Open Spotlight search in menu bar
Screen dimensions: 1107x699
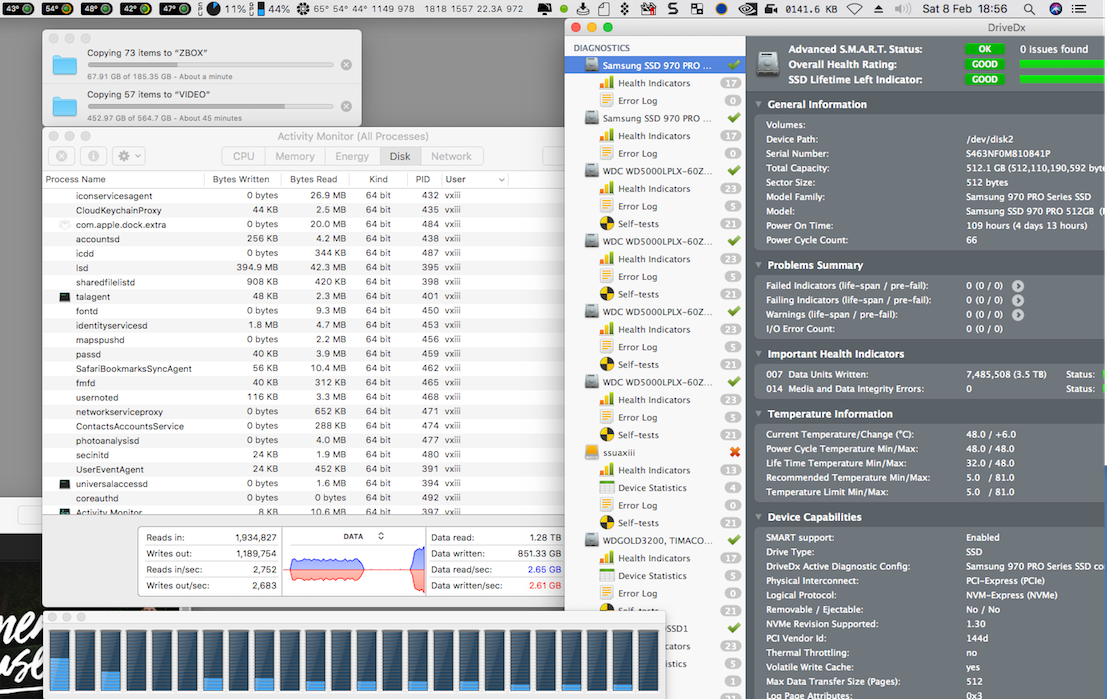(1029, 9)
